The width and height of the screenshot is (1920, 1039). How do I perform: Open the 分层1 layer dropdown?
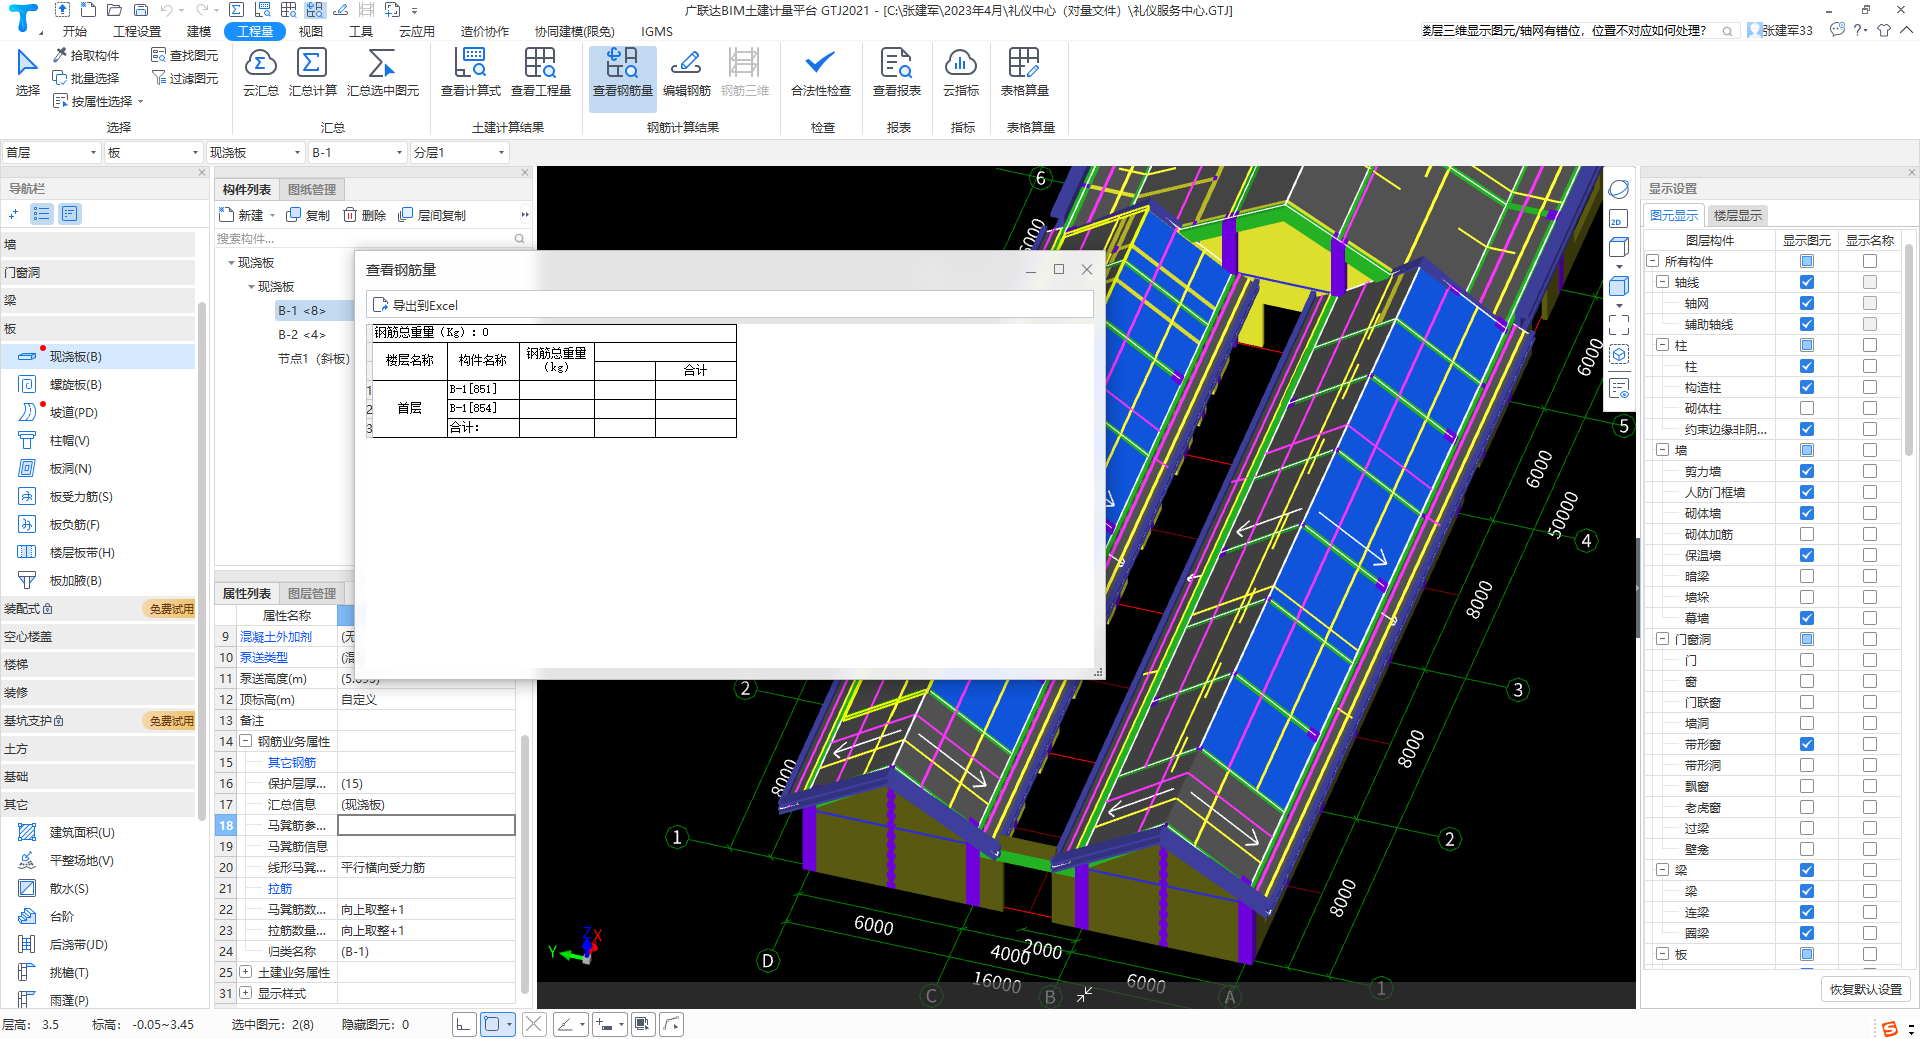459,152
